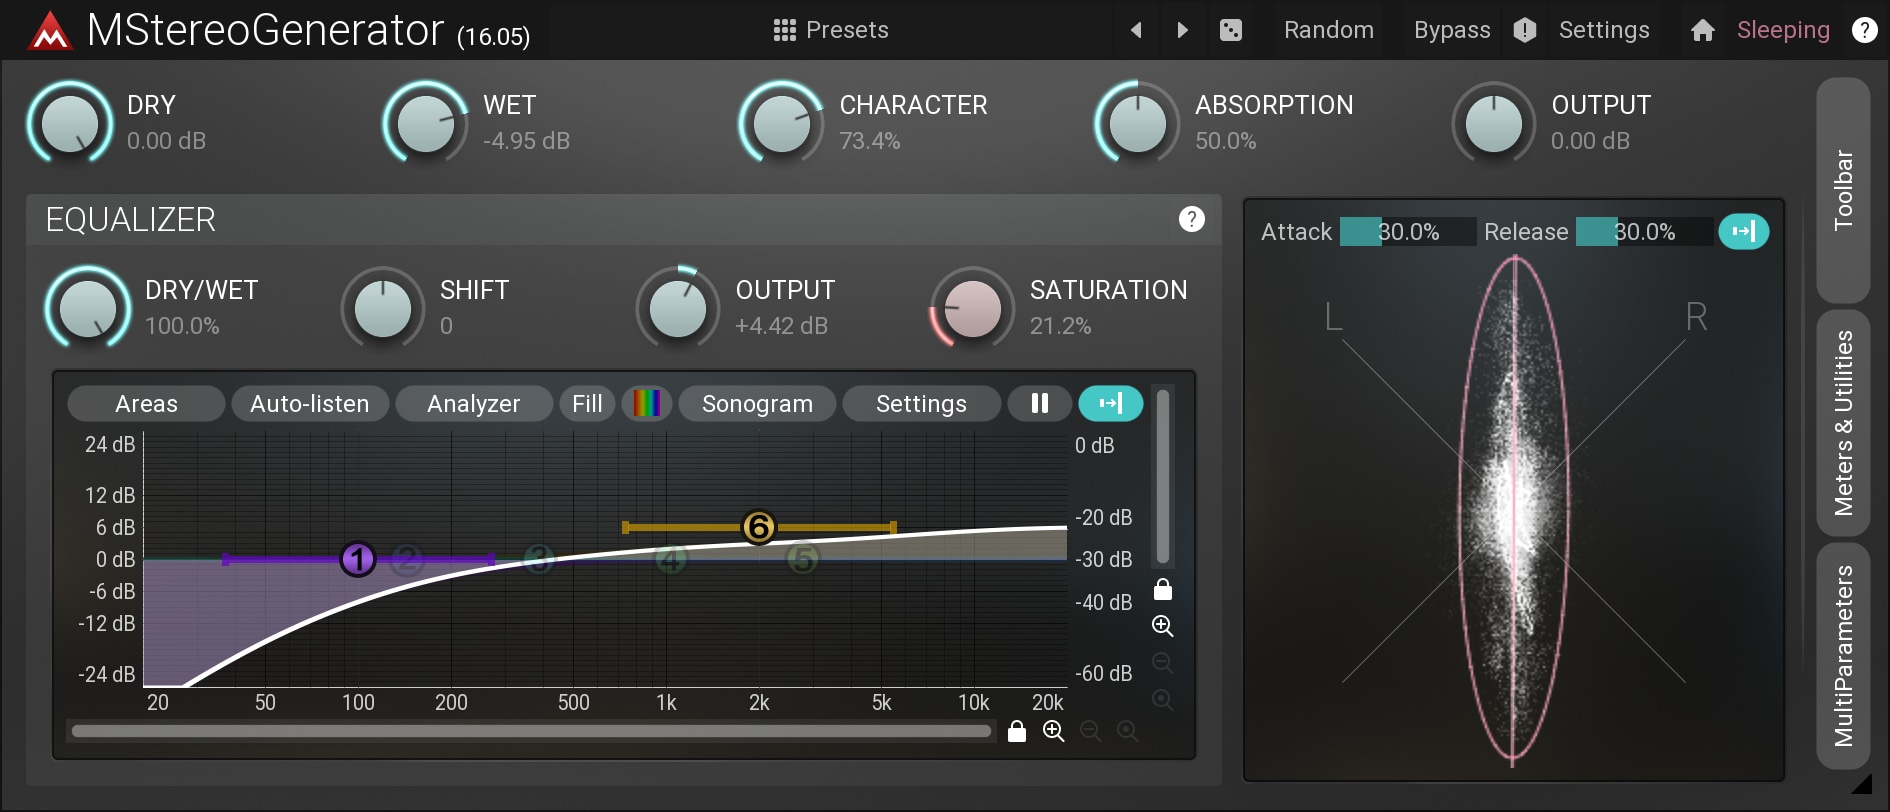The width and height of the screenshot is (1890, 812).
Task: Click the dice randomize preset icon
Action: click(1231, 30)
